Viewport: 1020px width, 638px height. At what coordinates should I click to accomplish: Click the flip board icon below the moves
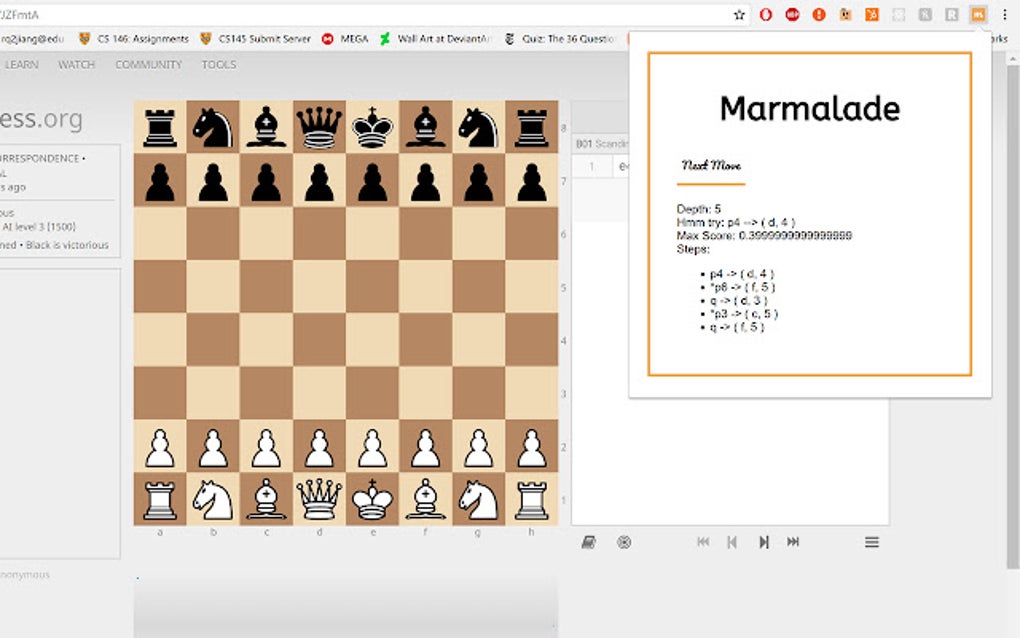[x=588, y=541]
